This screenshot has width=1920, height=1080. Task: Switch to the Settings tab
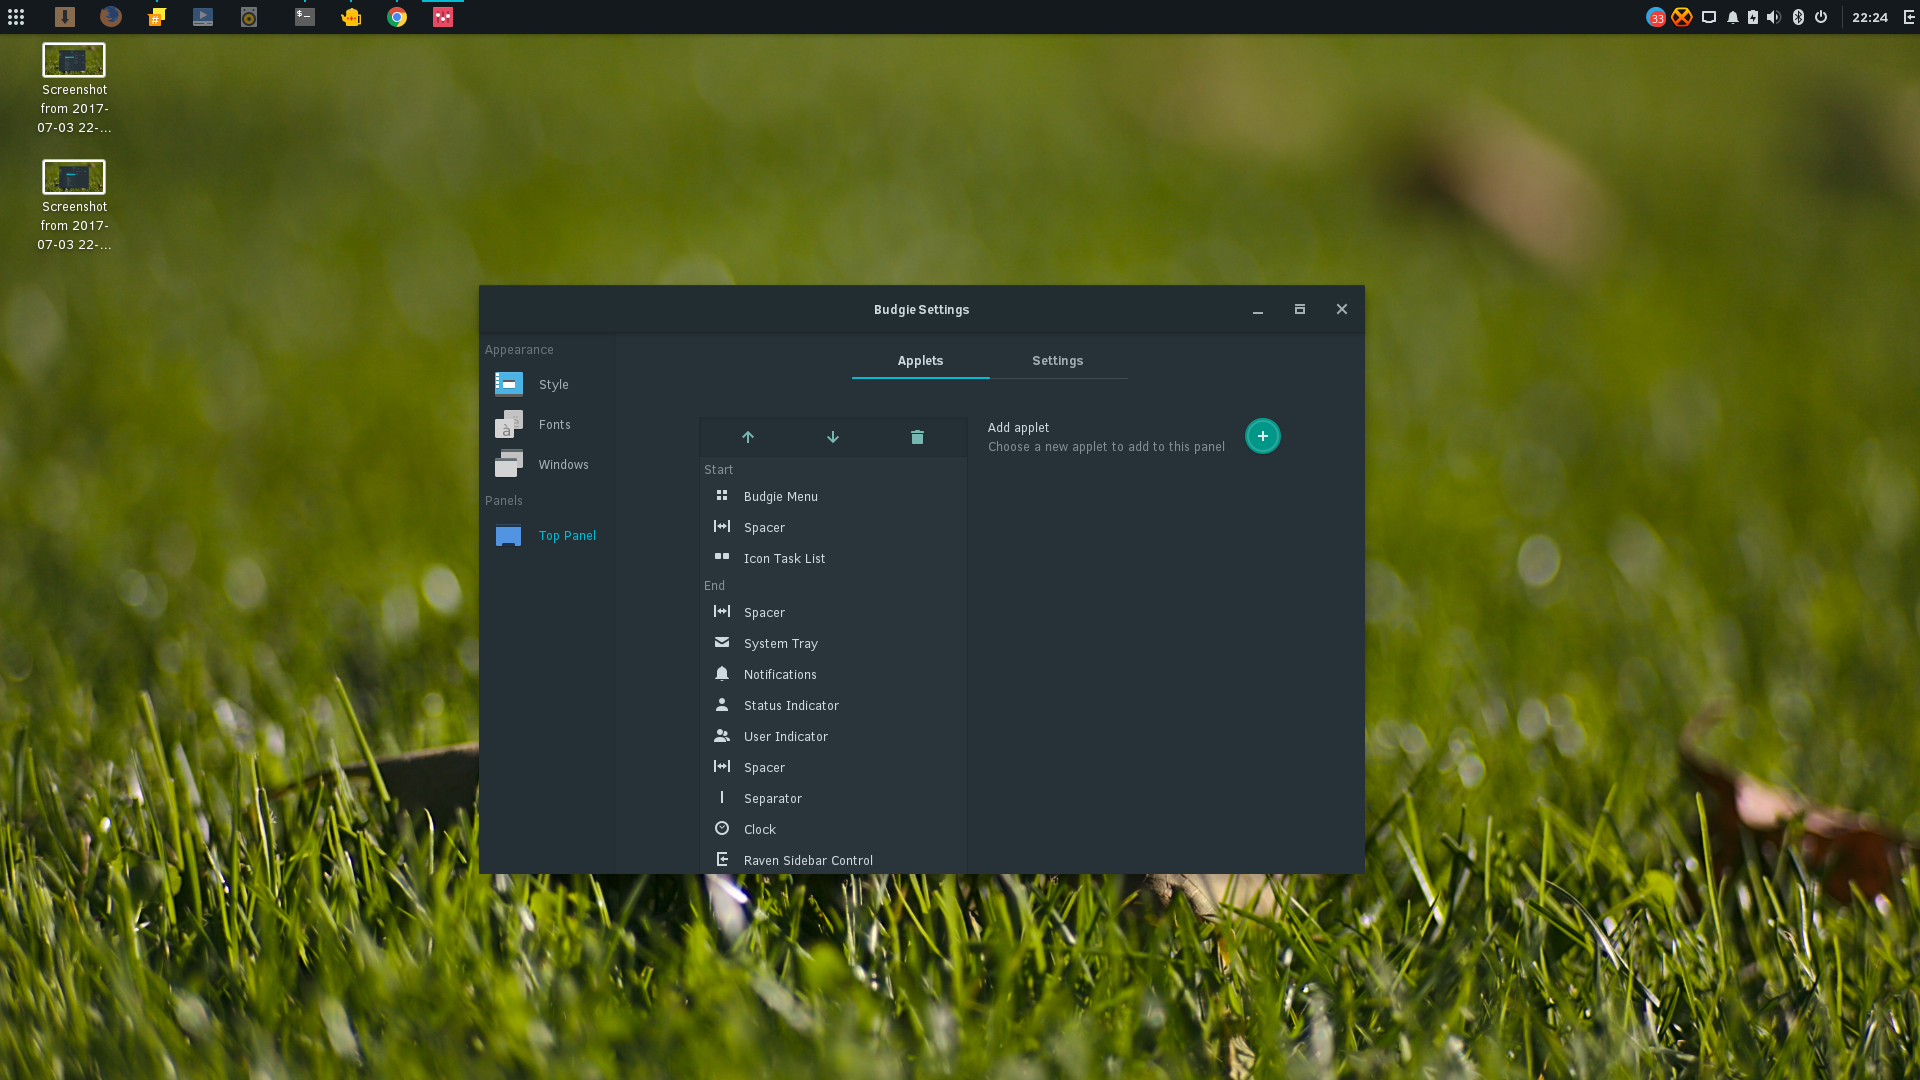pyautogui.click(x=1057, y=361)
